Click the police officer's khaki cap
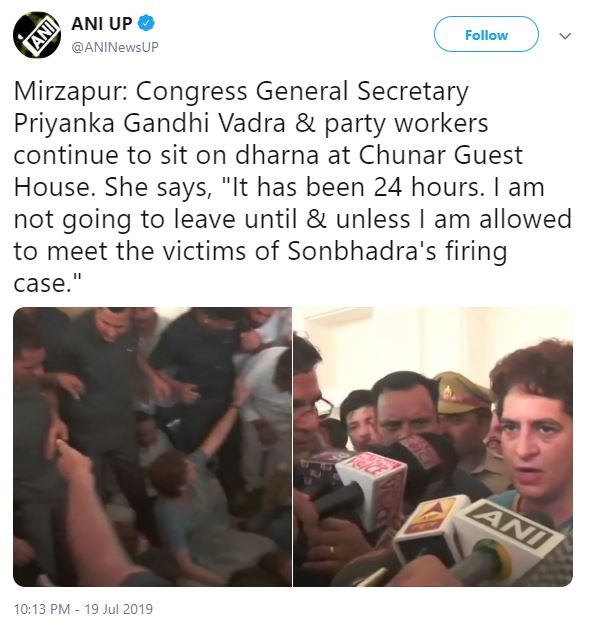 461,392
